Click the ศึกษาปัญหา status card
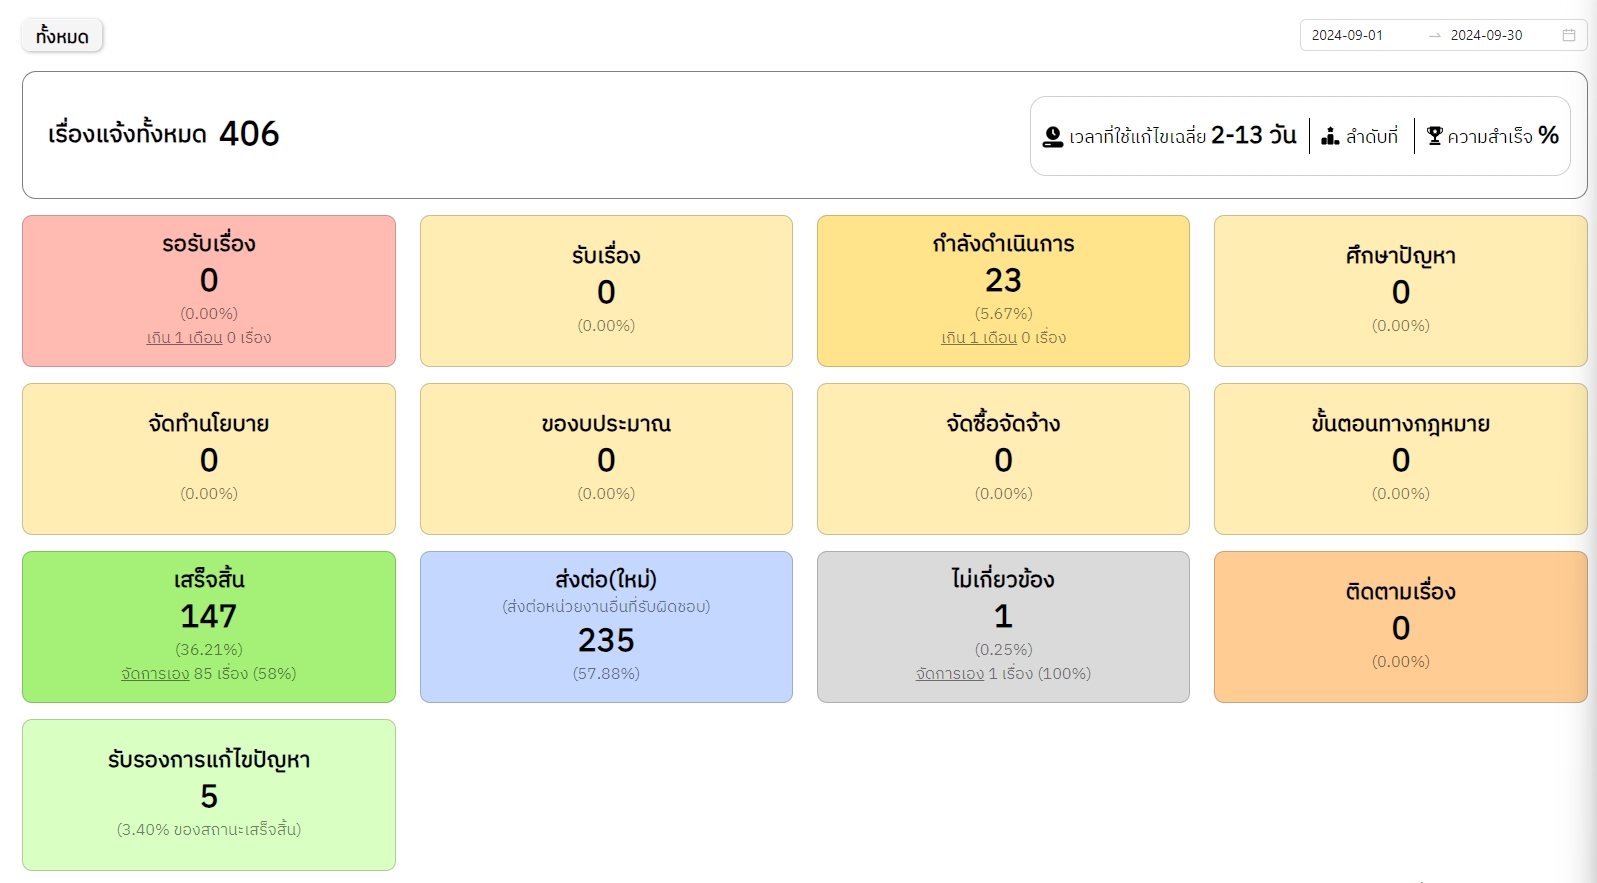Screen dimensions: 1597x883 click(x=1400, y=291)
